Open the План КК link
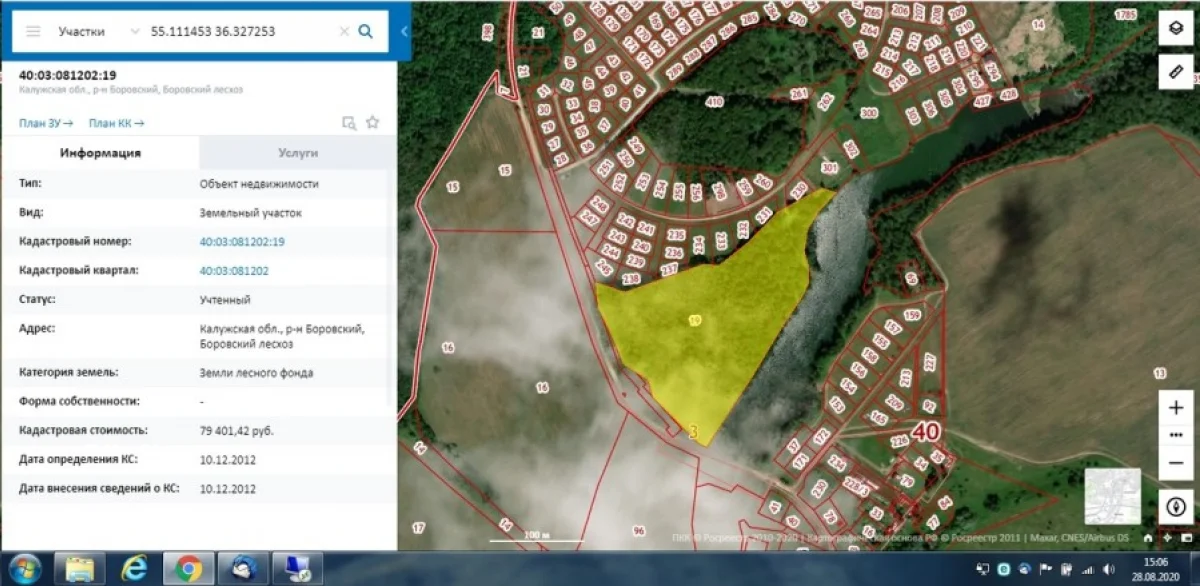Image resolution: width=1200 pixels, height=586 pixels. [116, 123]
